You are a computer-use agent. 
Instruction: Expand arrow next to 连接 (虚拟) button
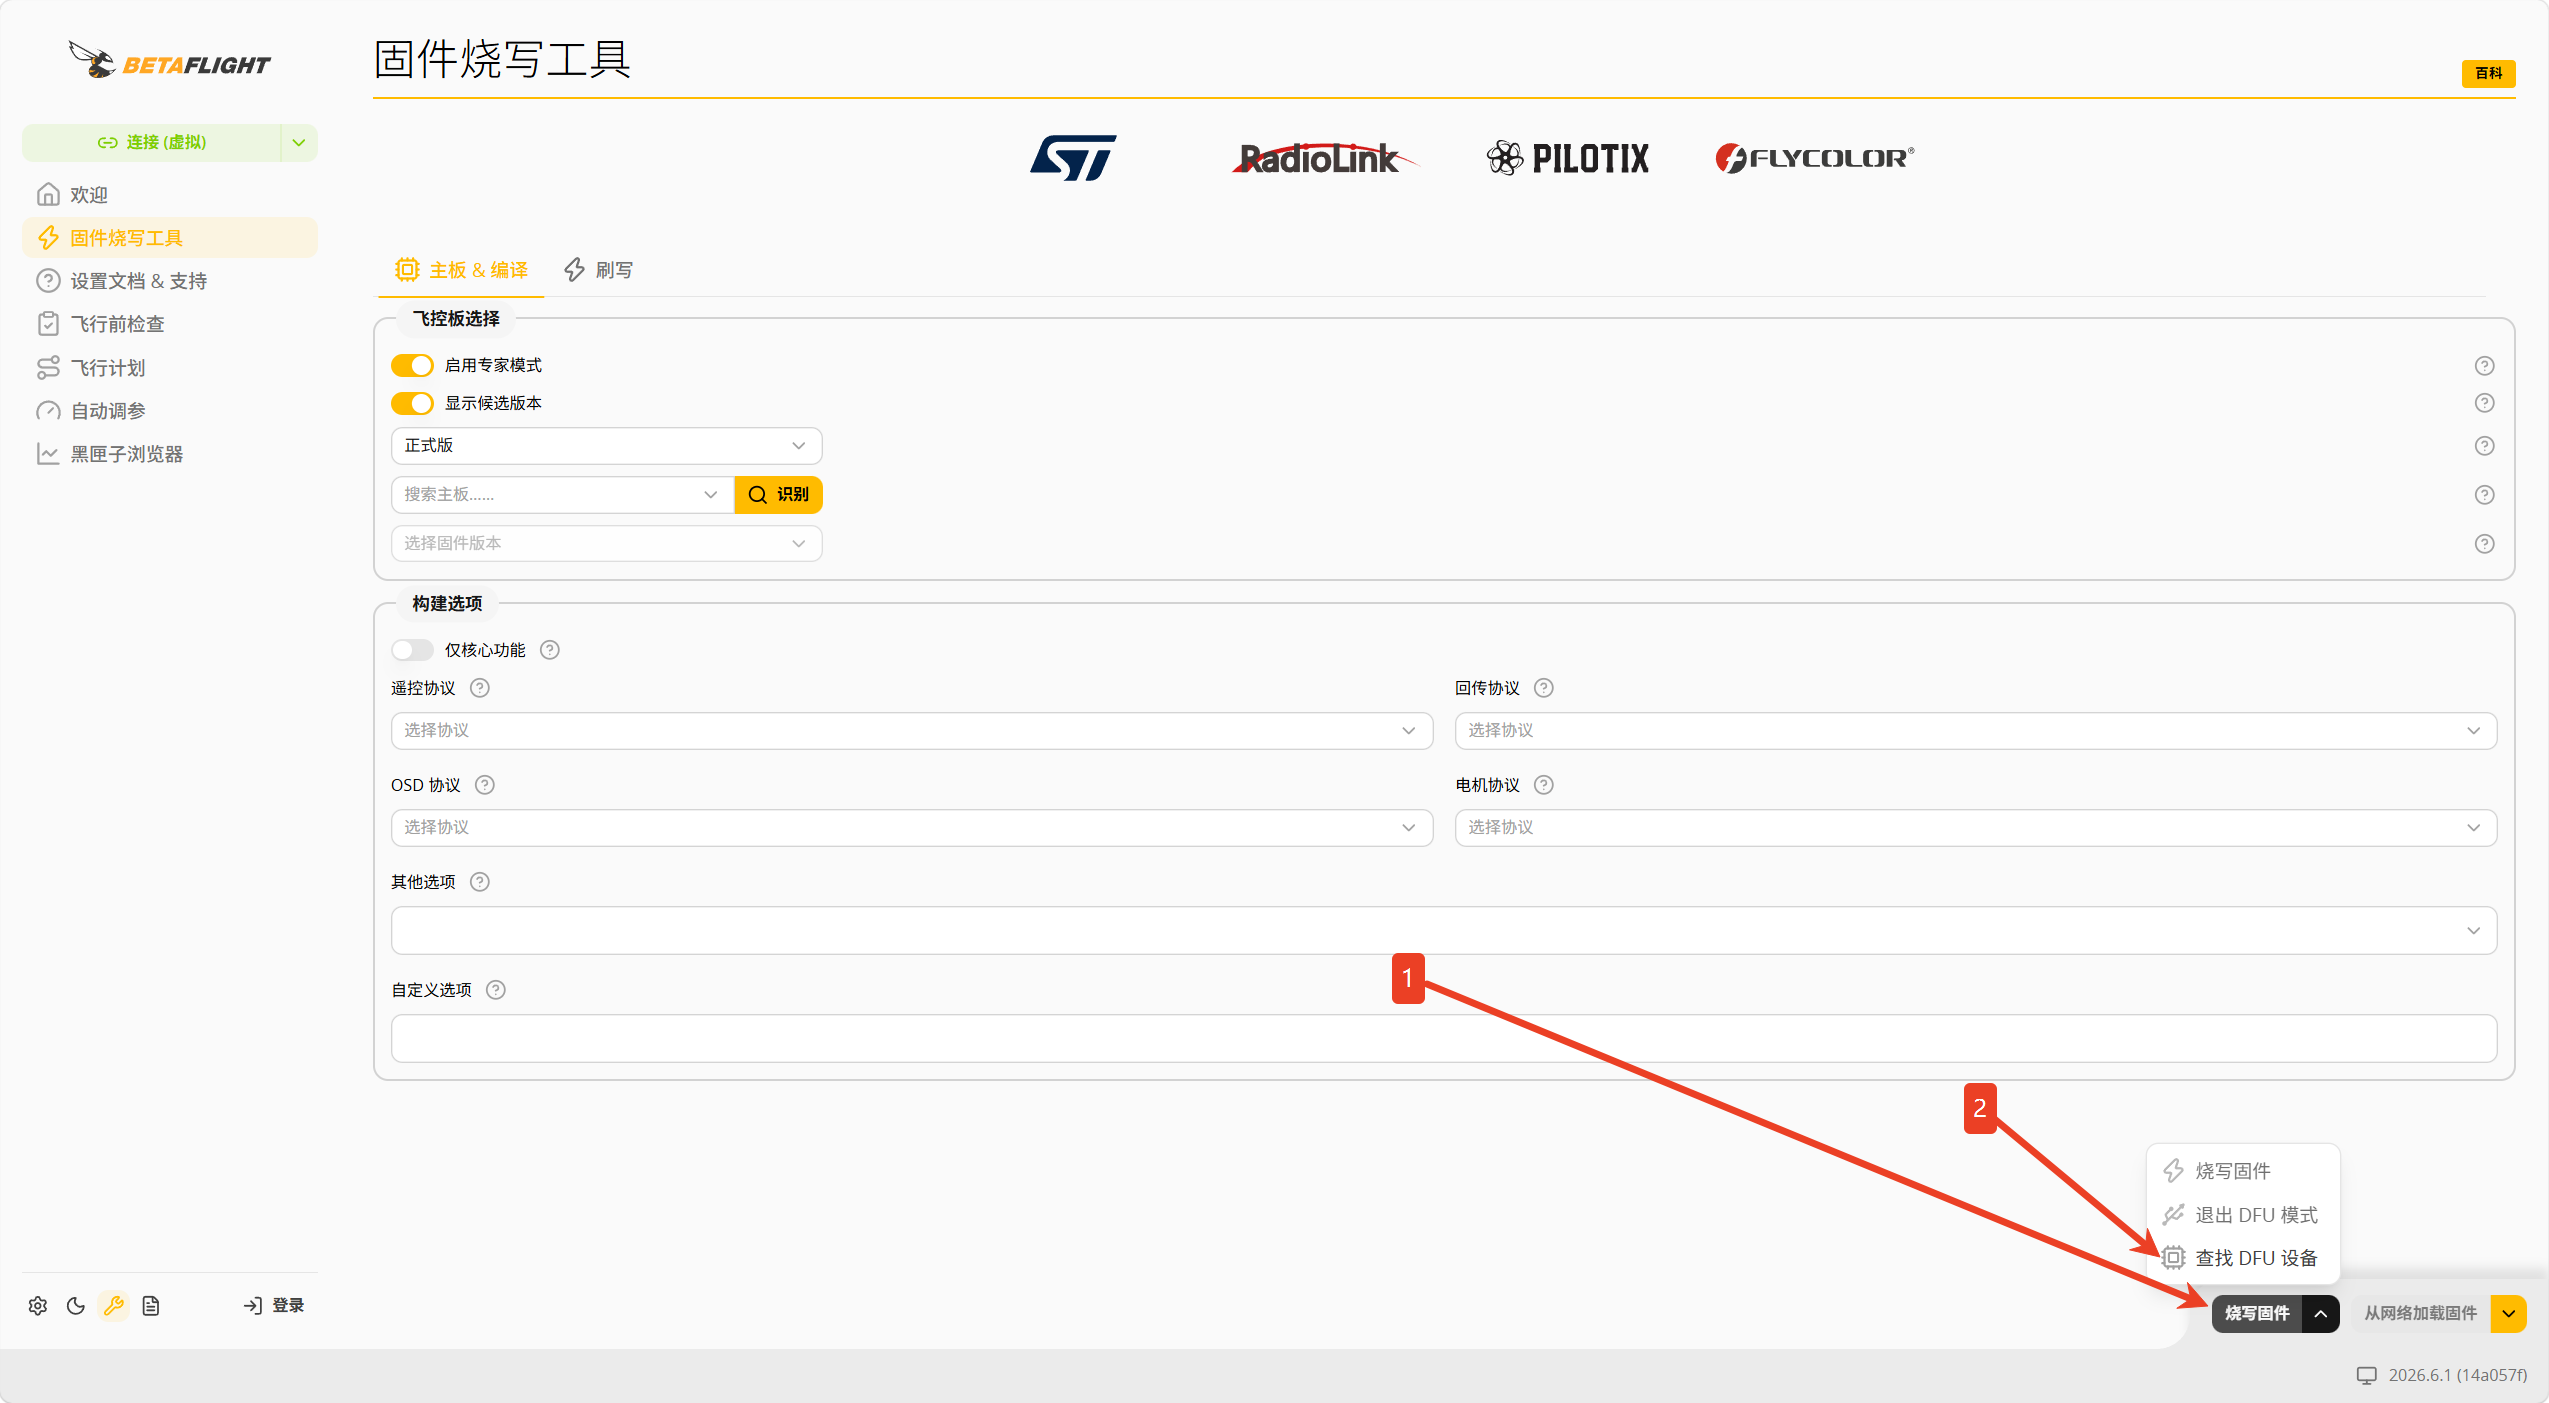point(299,143)
